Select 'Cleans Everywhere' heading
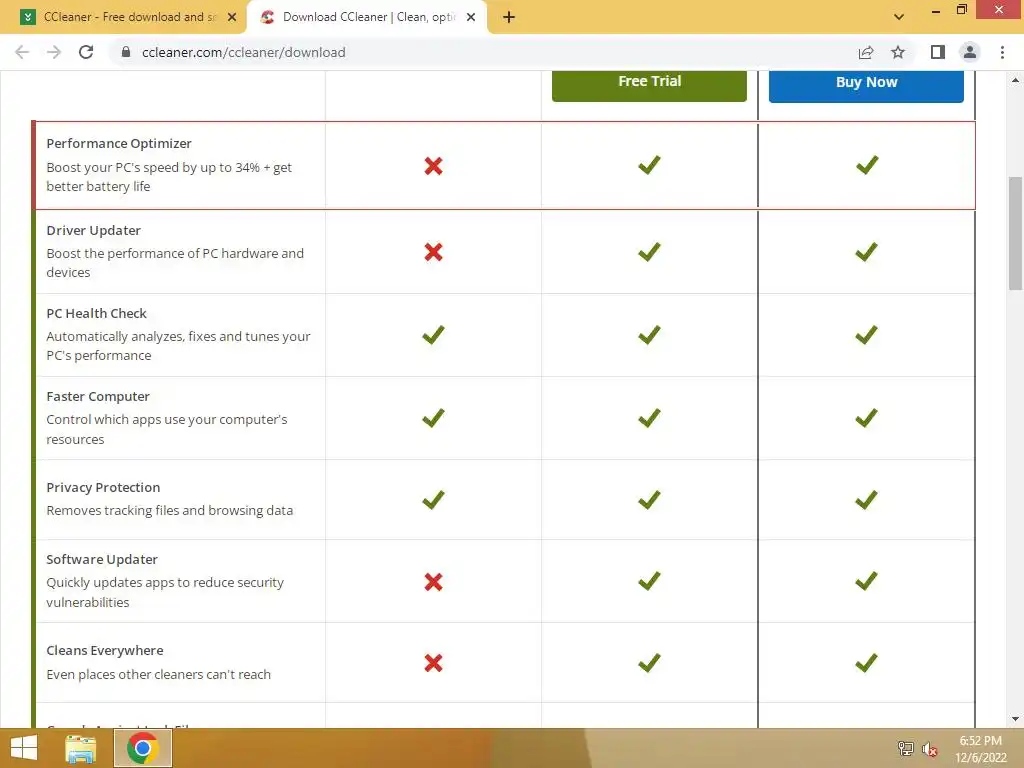Screen dimensions: 1024x768 coord(105,651)
